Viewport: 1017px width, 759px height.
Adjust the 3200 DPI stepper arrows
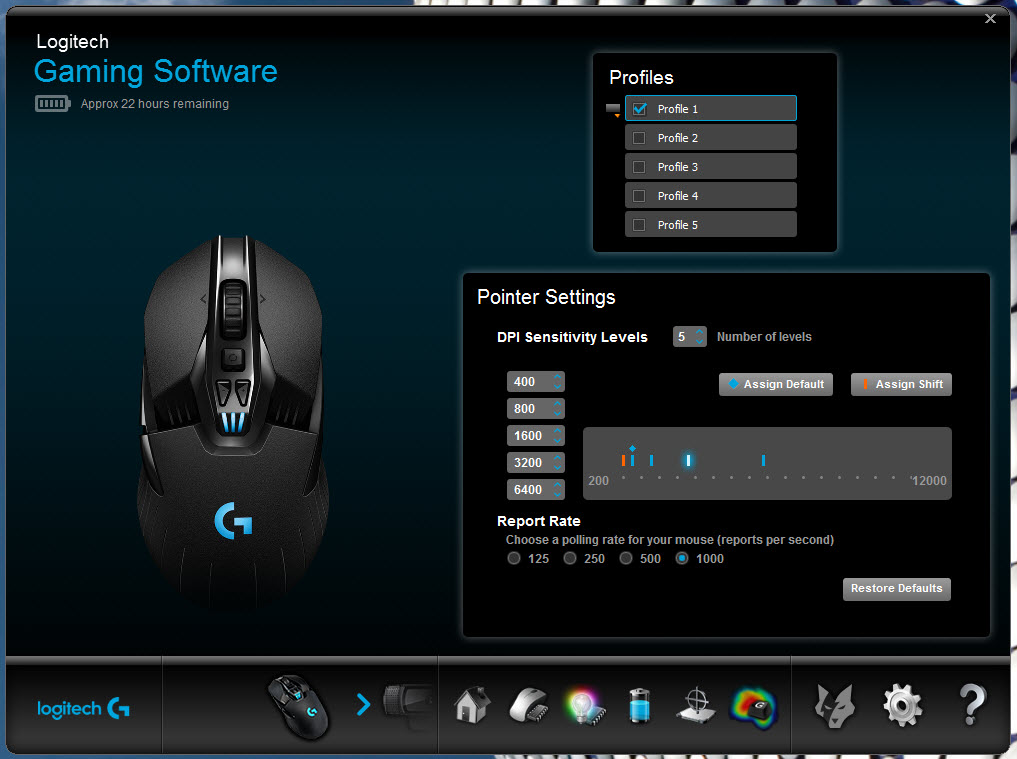click(557, 463)
